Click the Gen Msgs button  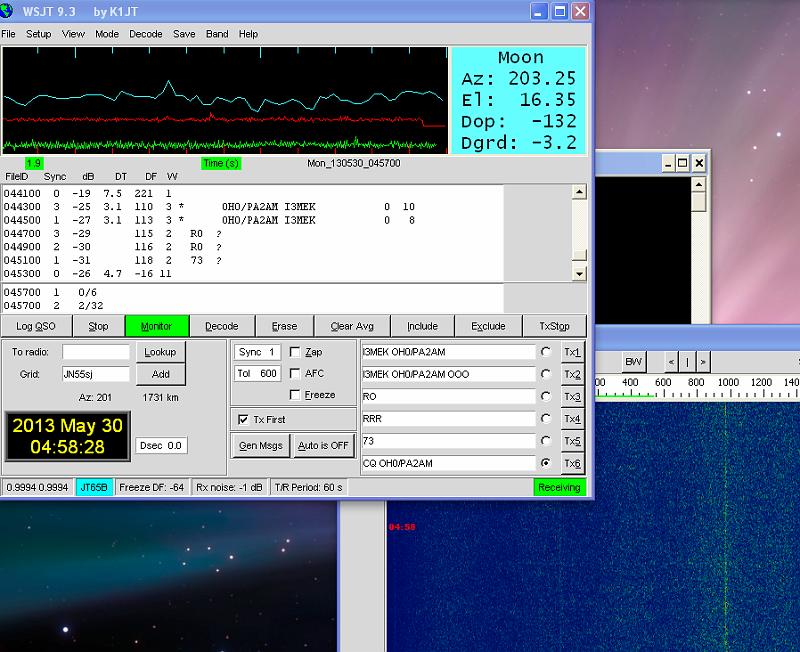click(x=261, y=445)
